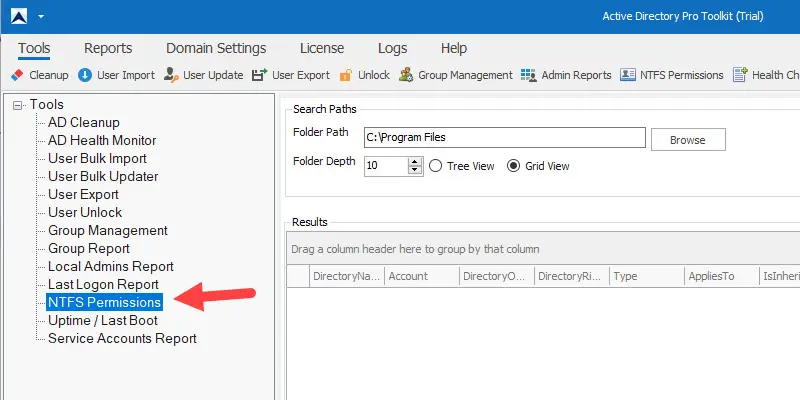
Task: Click the DirectoryRights column header
Action: click(572, 277)
